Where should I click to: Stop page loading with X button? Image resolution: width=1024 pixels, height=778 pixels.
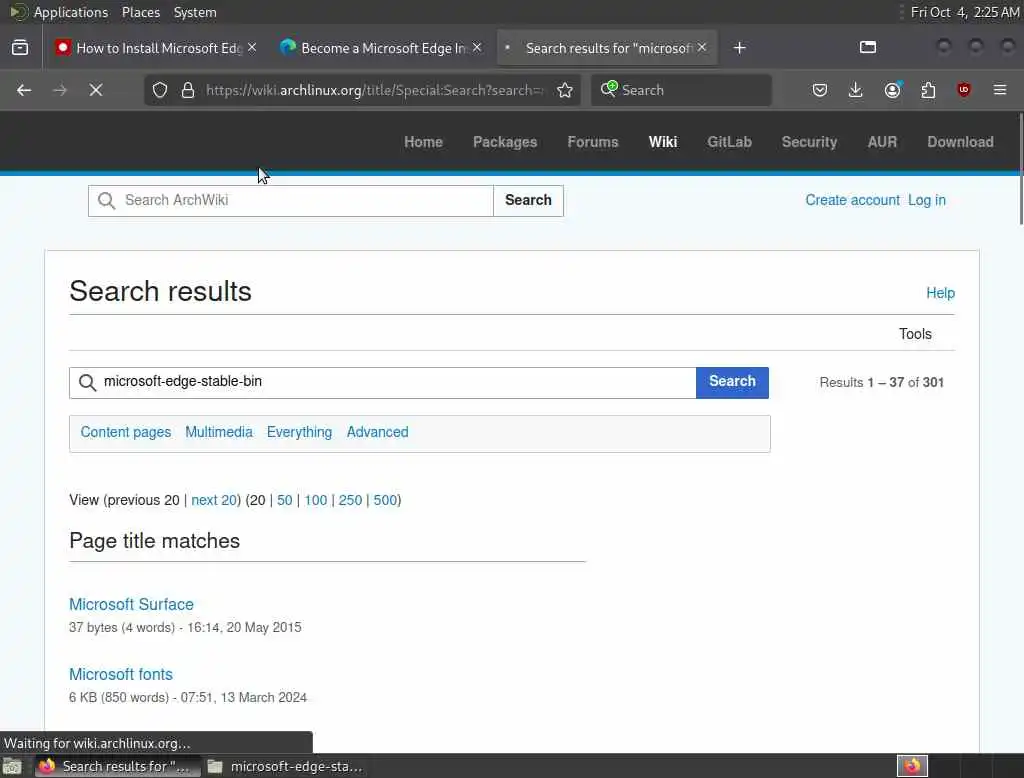pyautogui.click(x=96, y=90)
